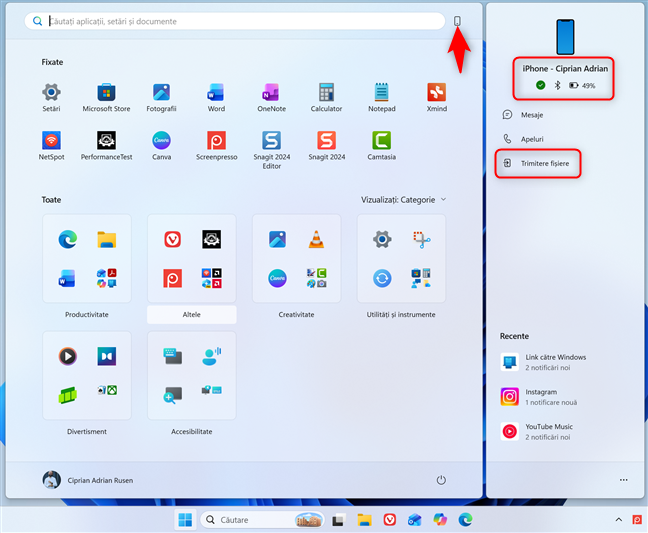Launch Vivaldi from the taskbar
Screen dimensions: 648x533
[390, 520]
